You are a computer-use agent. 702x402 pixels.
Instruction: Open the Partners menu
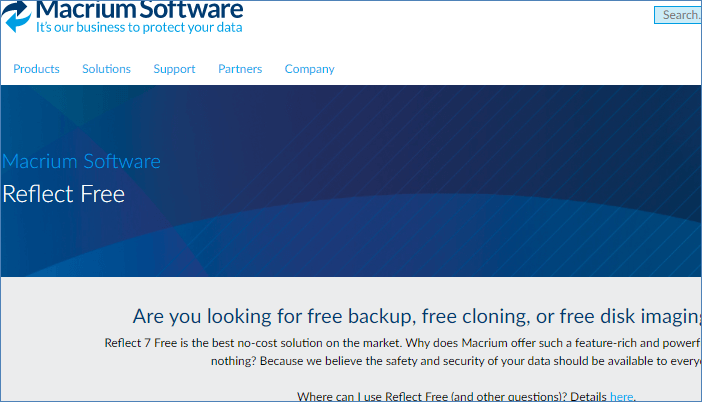[x=240, y=69]
